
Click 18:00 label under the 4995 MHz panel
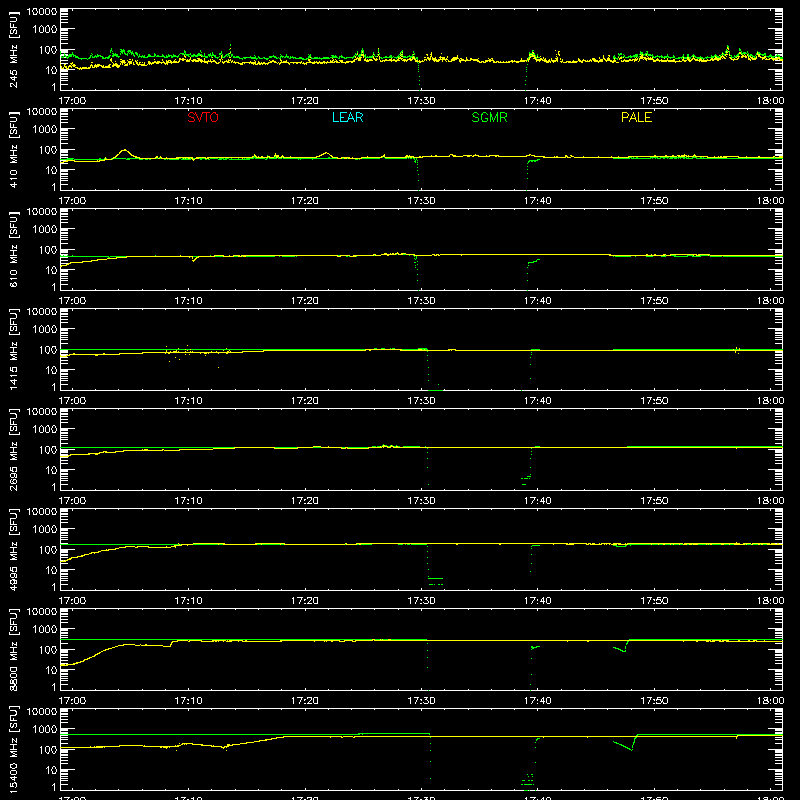point(770,601)
